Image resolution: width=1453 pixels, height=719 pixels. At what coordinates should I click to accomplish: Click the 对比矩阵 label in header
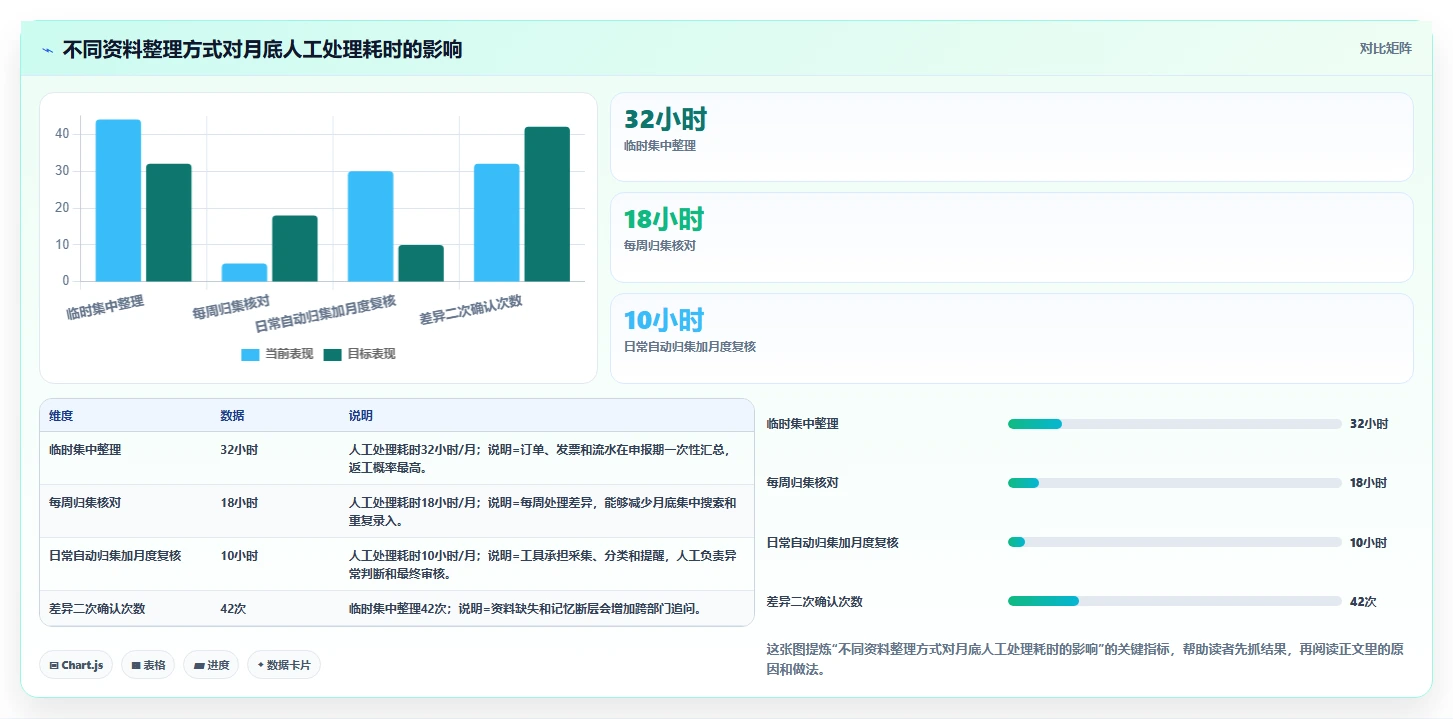click(1385, 48)
